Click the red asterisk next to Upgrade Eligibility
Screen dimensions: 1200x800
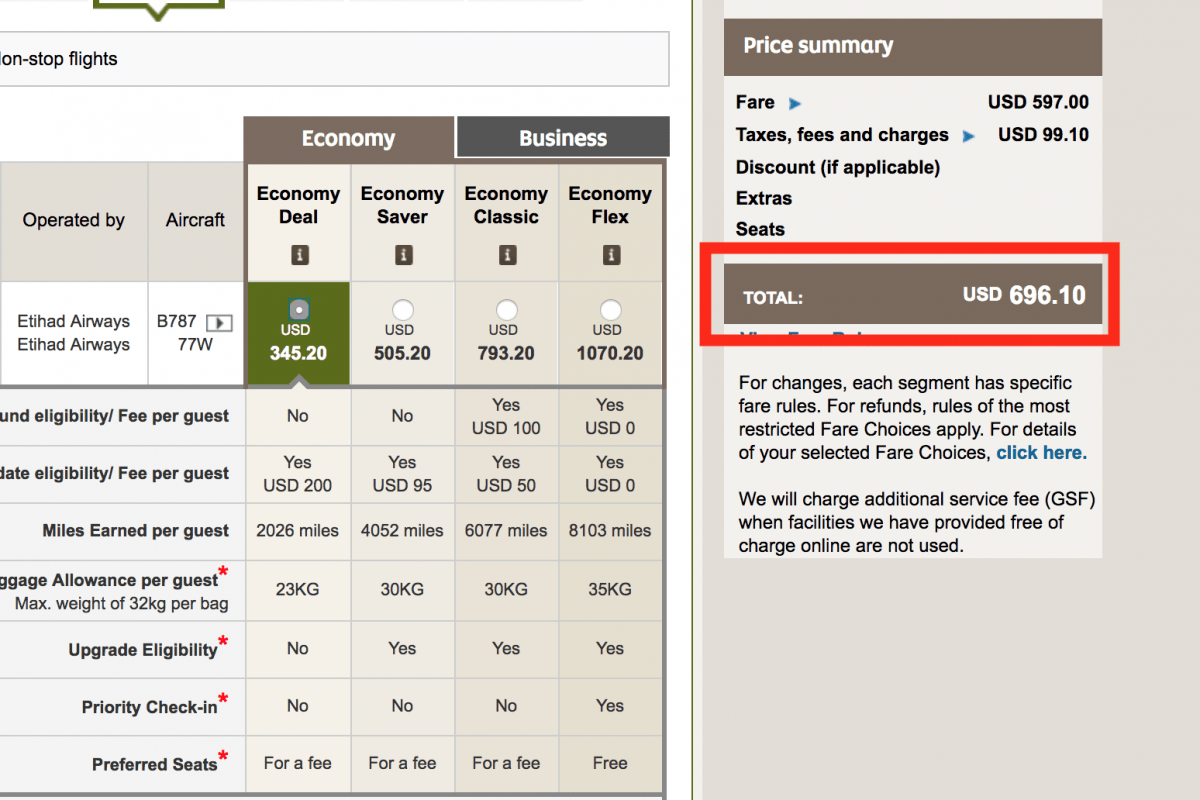click(x=223, y=642)
